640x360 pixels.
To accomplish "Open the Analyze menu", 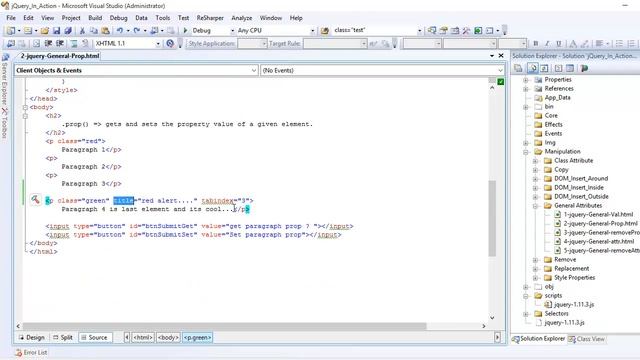I will coord(242,18).
